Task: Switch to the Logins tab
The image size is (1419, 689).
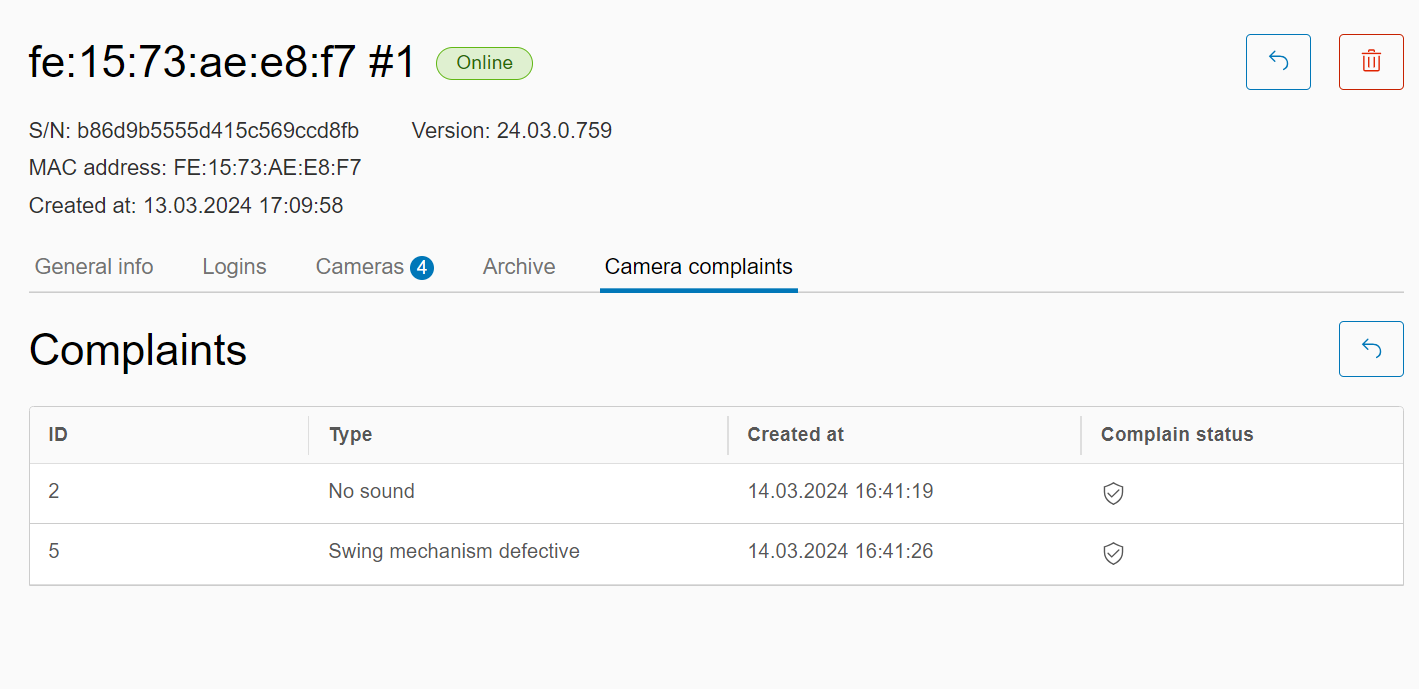Action: [x=234, y=267]
